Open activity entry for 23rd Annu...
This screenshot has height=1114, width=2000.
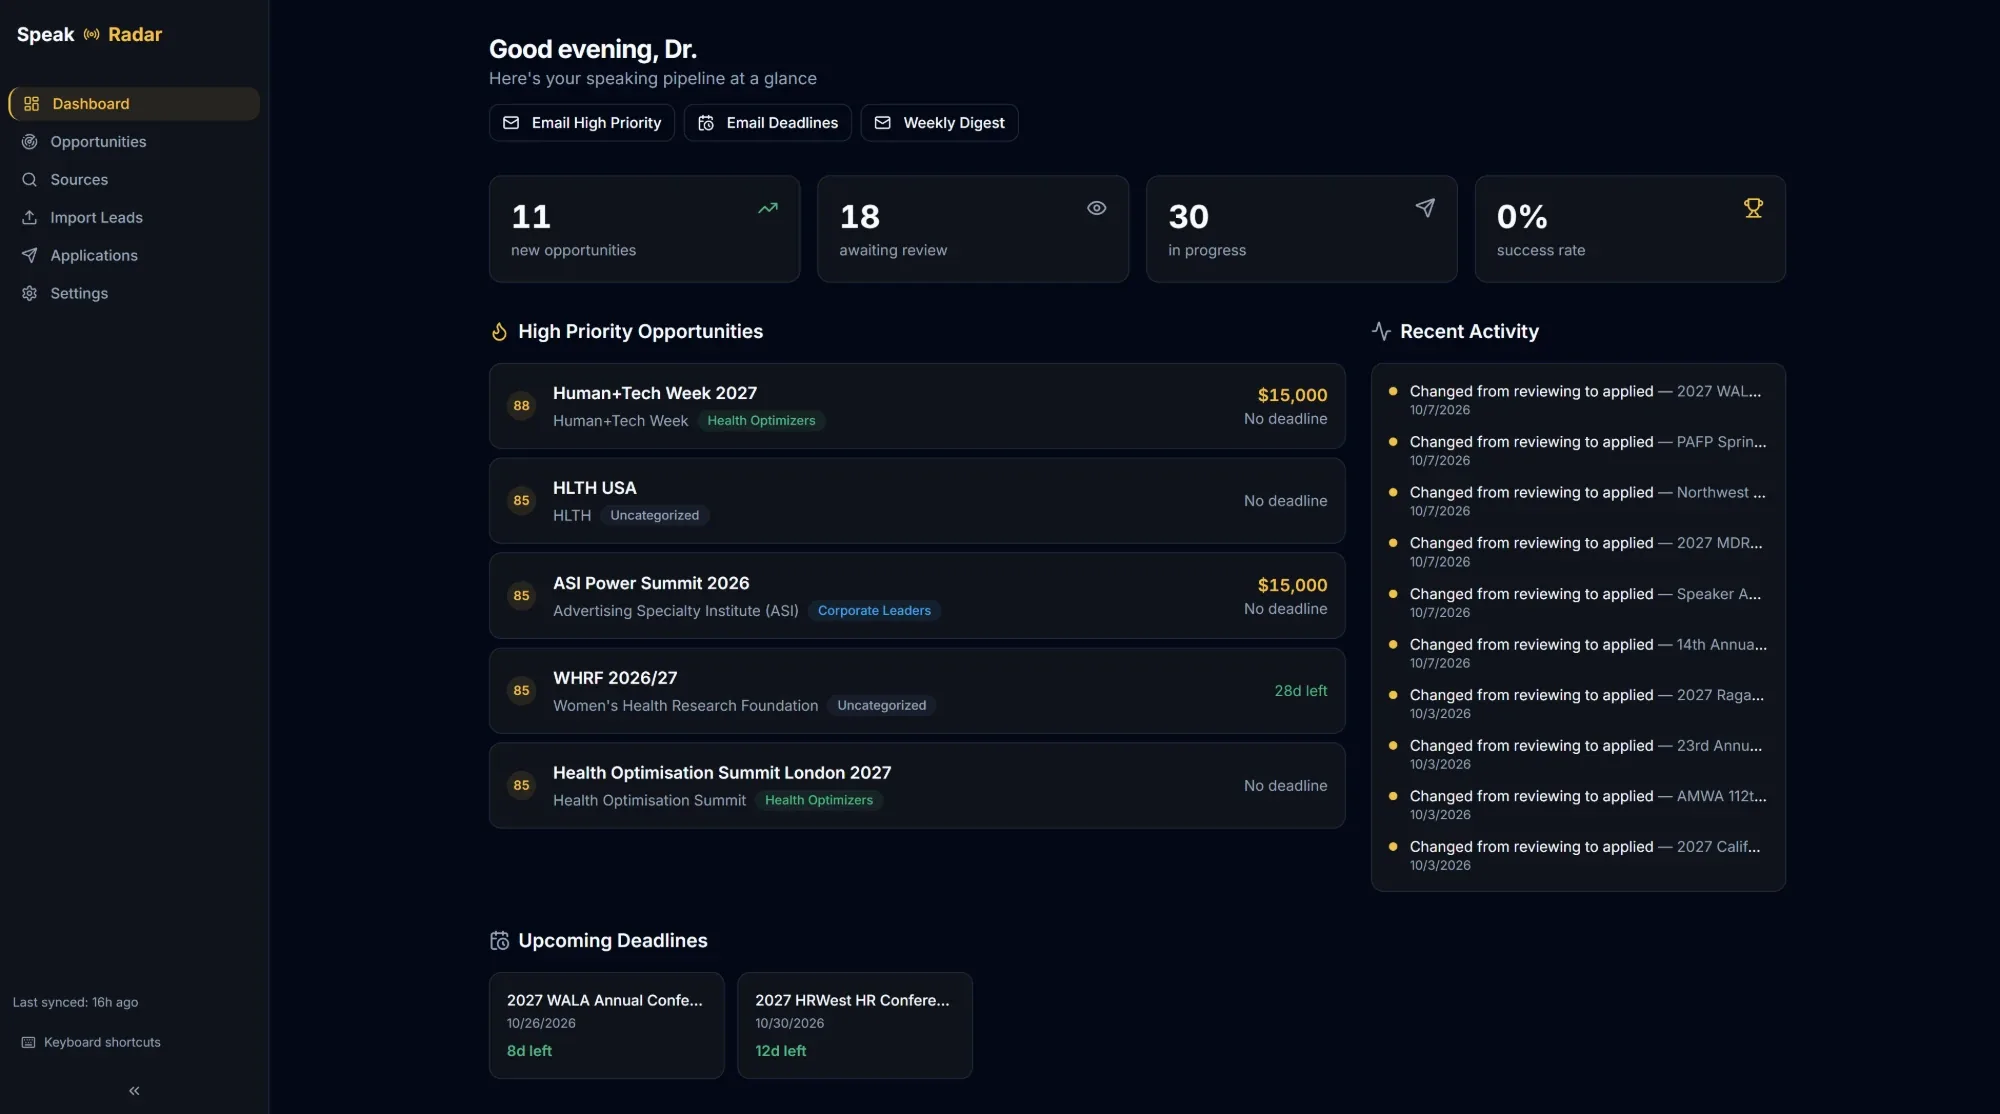[x=1578, y=755]
